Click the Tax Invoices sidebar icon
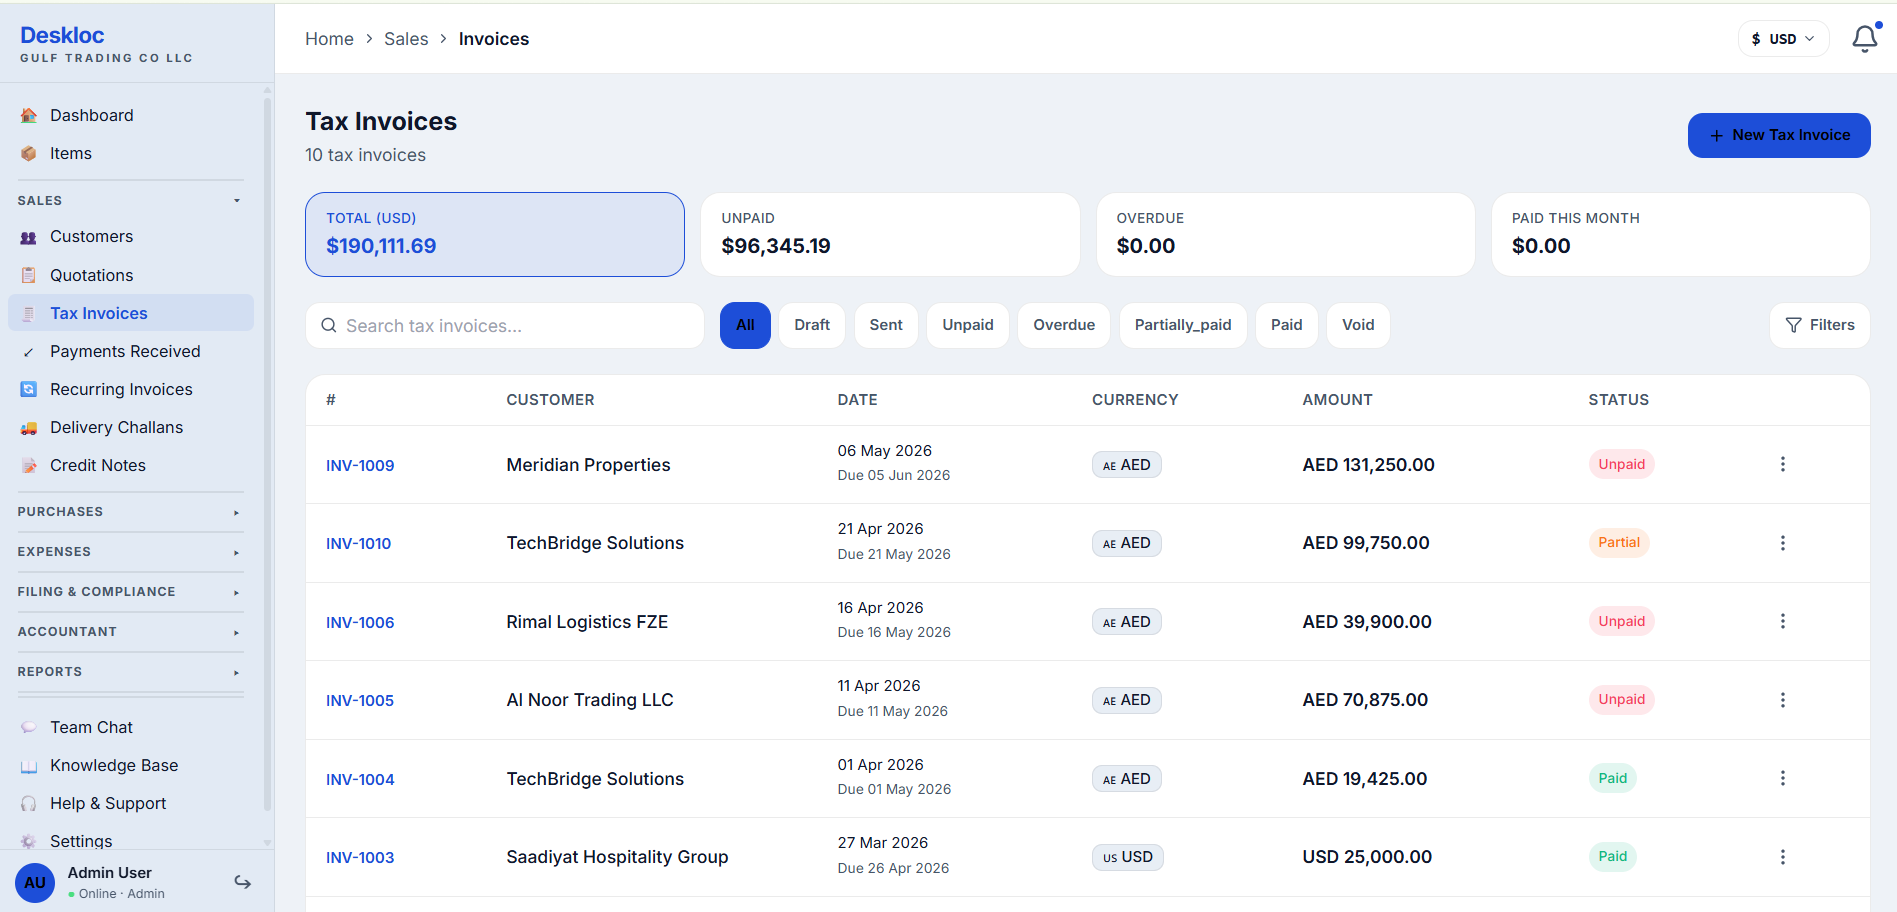Screen dimensions: 1897x912 [x=29, y=313]
